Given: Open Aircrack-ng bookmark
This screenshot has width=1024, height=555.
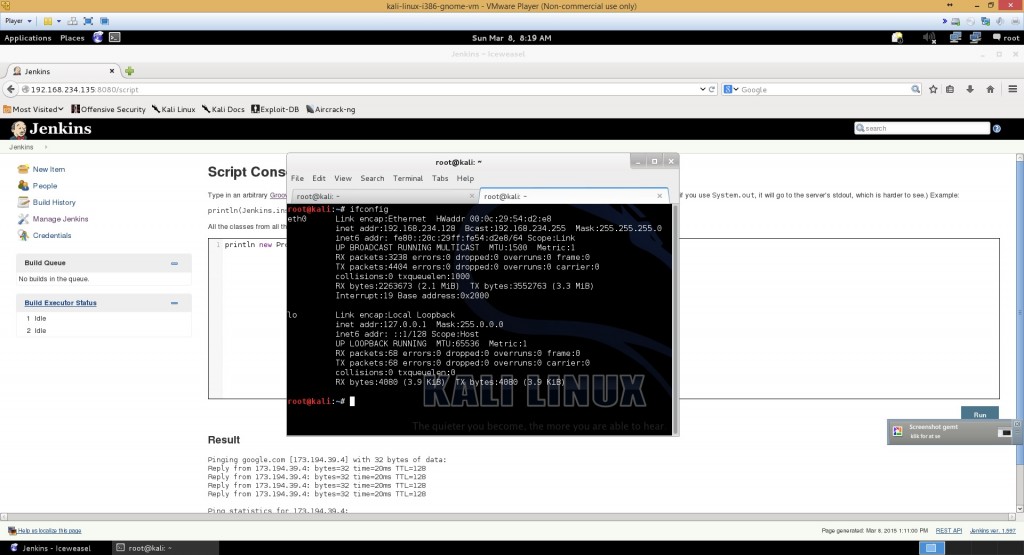Looking at the screenshot, I should coord(330,109).
